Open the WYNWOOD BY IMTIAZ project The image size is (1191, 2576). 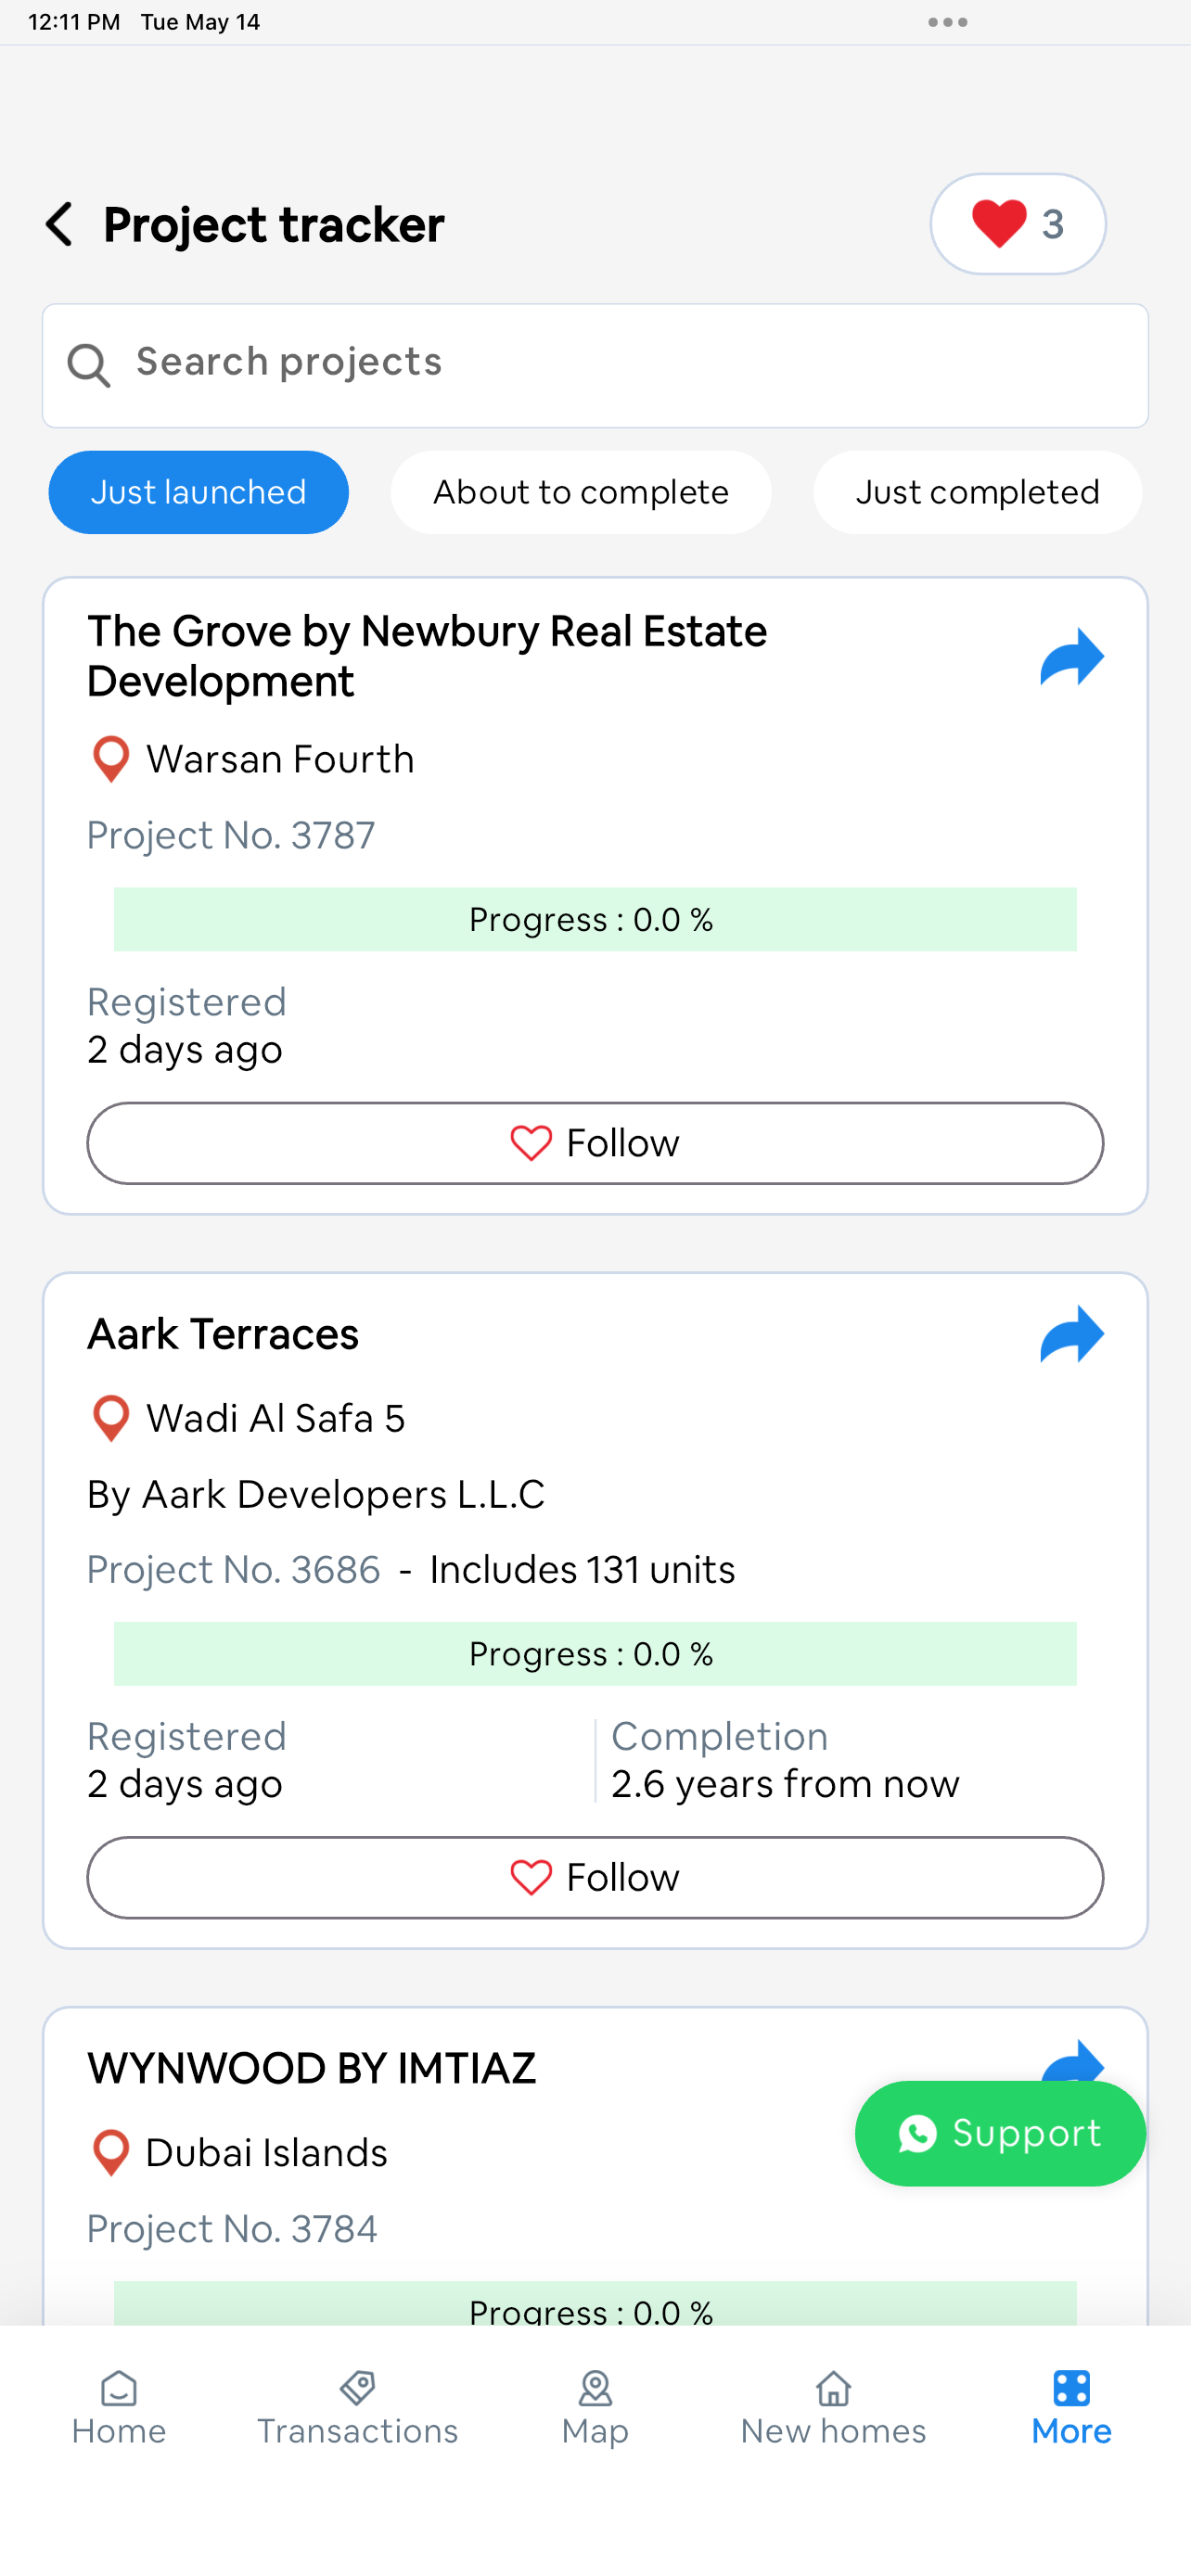(x=311, y=2069)
